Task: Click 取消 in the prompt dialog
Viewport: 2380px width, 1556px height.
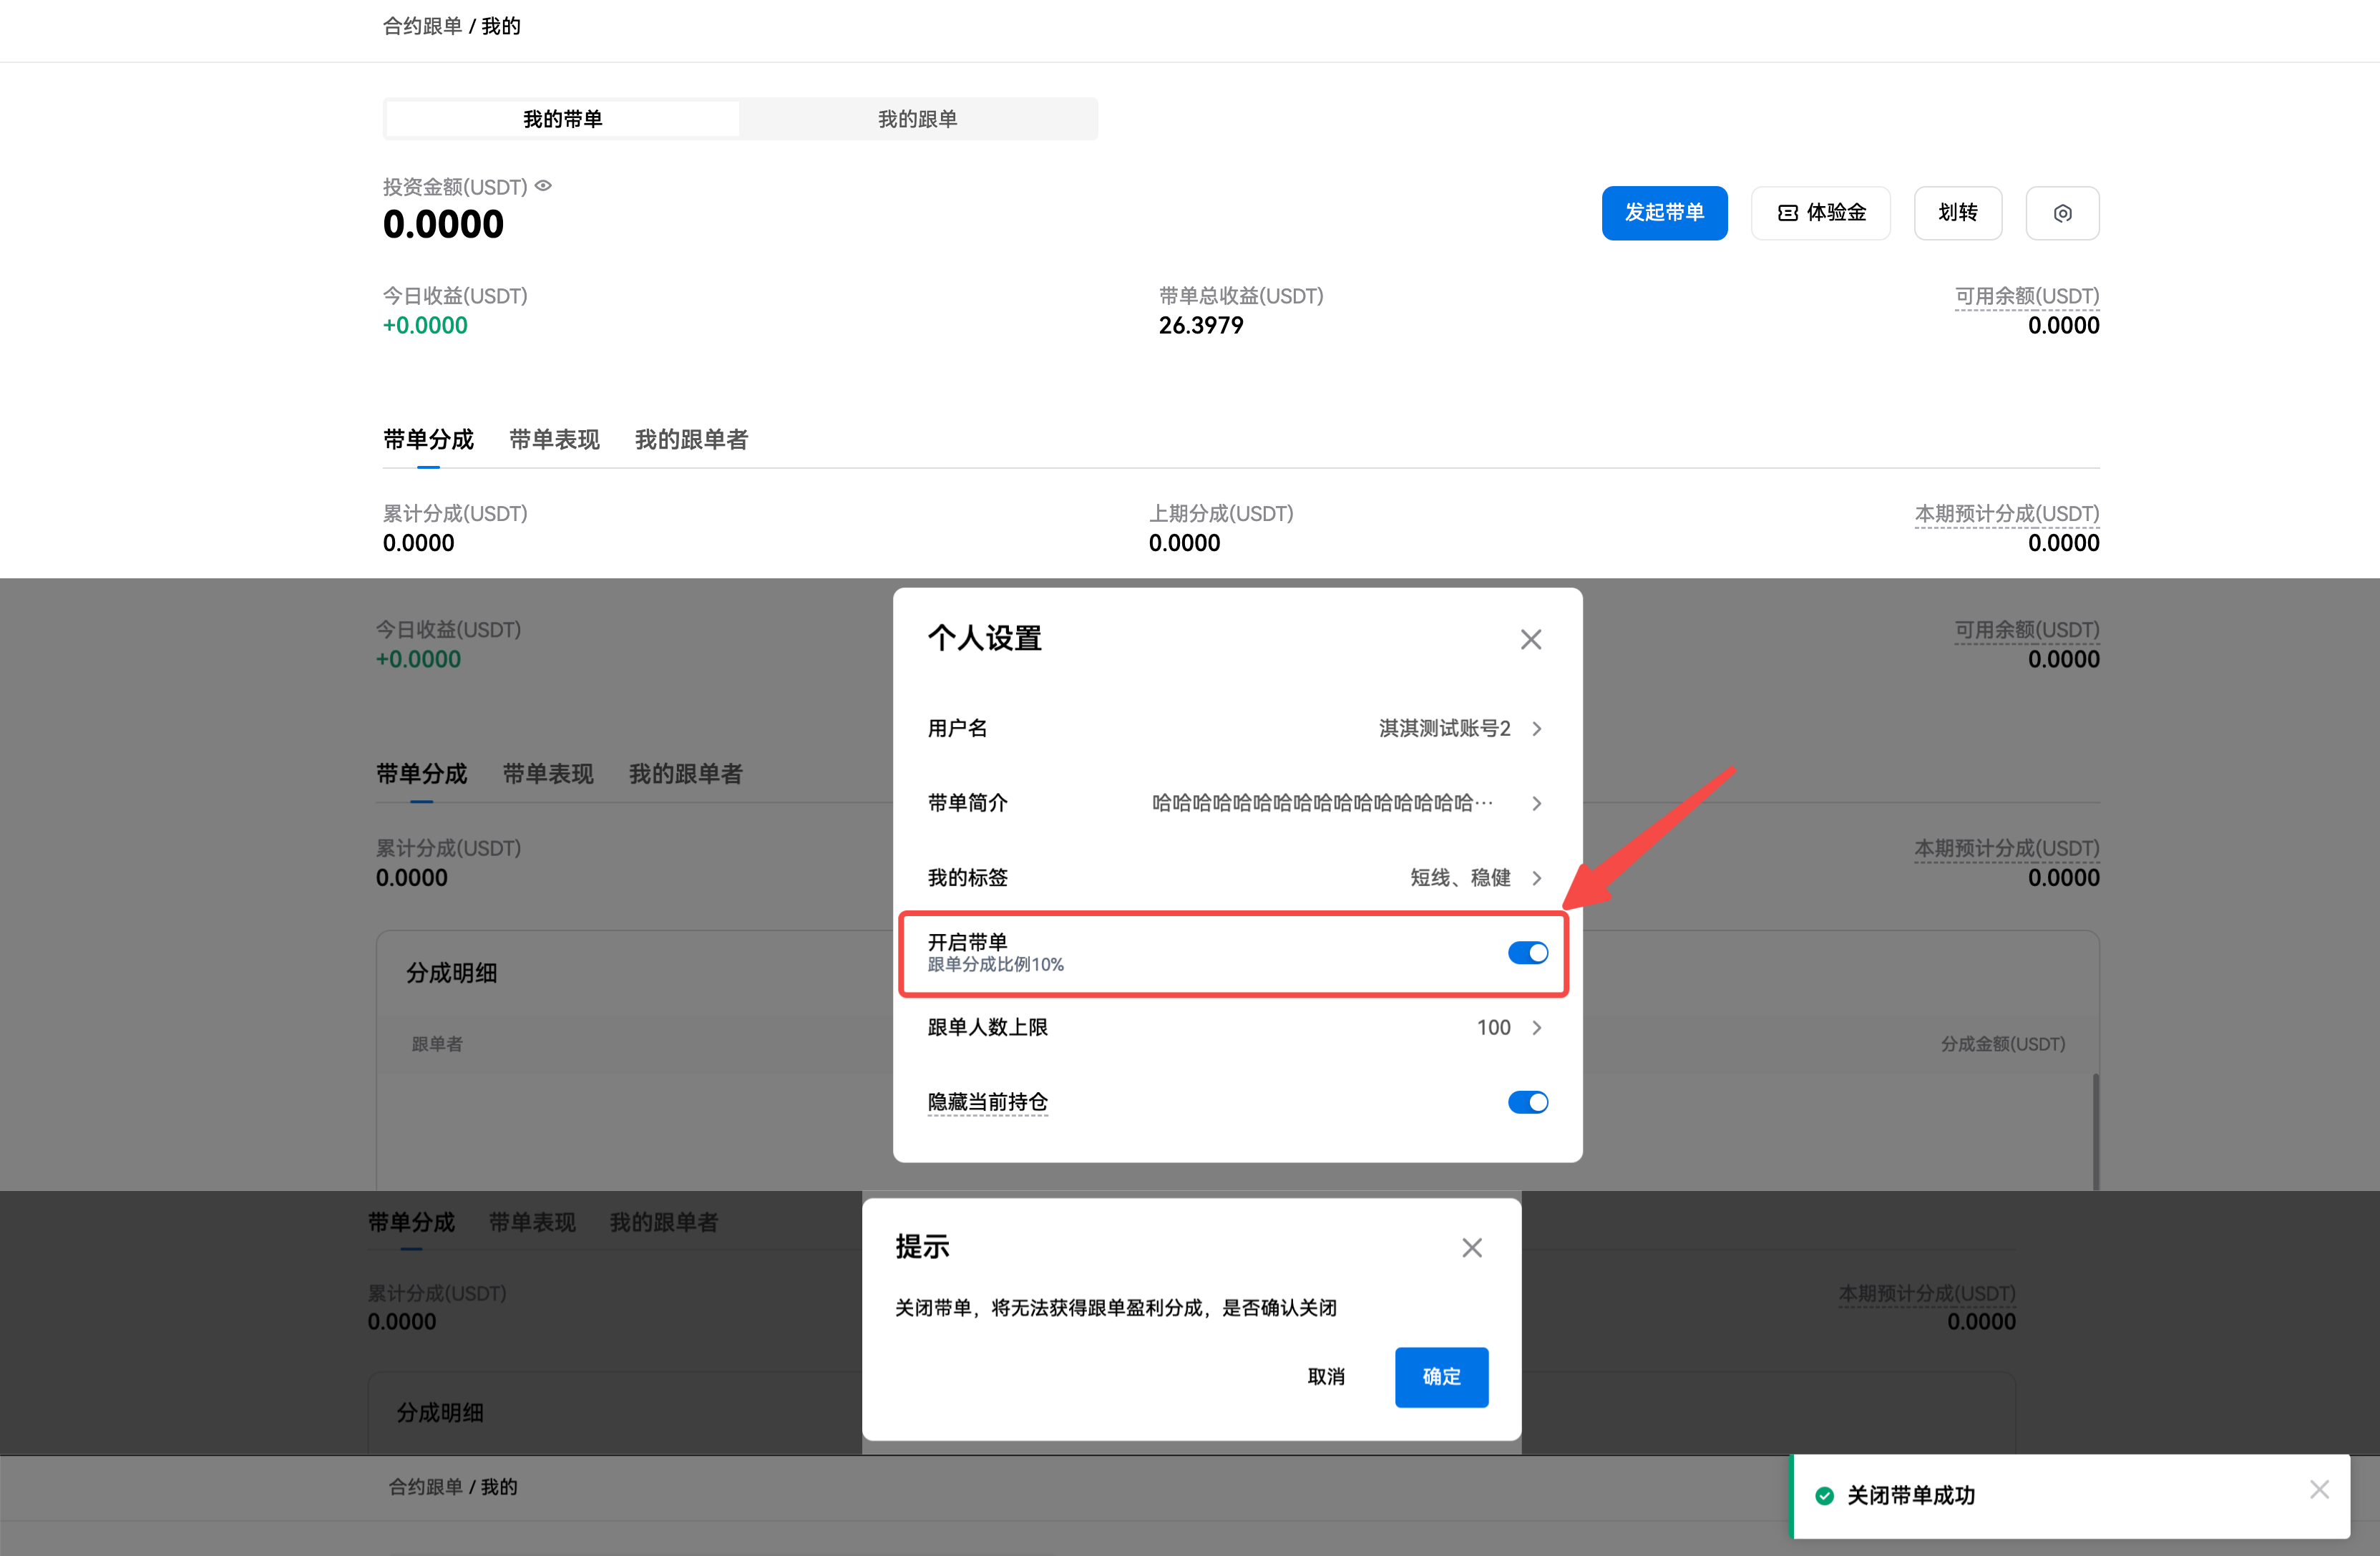Action: [x=1325, y=1377]
